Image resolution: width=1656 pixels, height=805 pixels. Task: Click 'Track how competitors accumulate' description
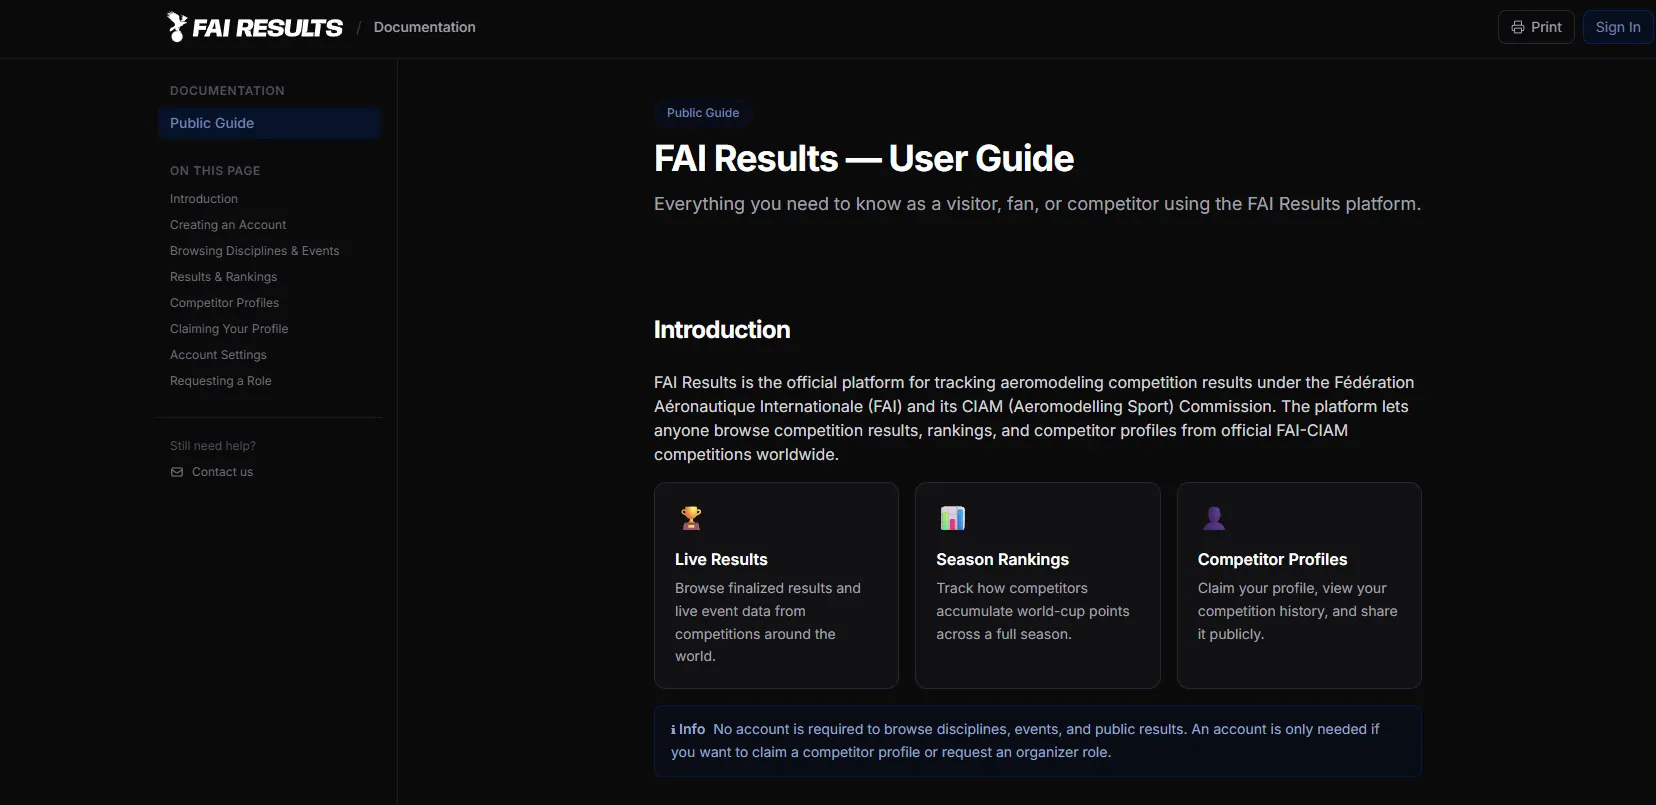click(1033, 611)
